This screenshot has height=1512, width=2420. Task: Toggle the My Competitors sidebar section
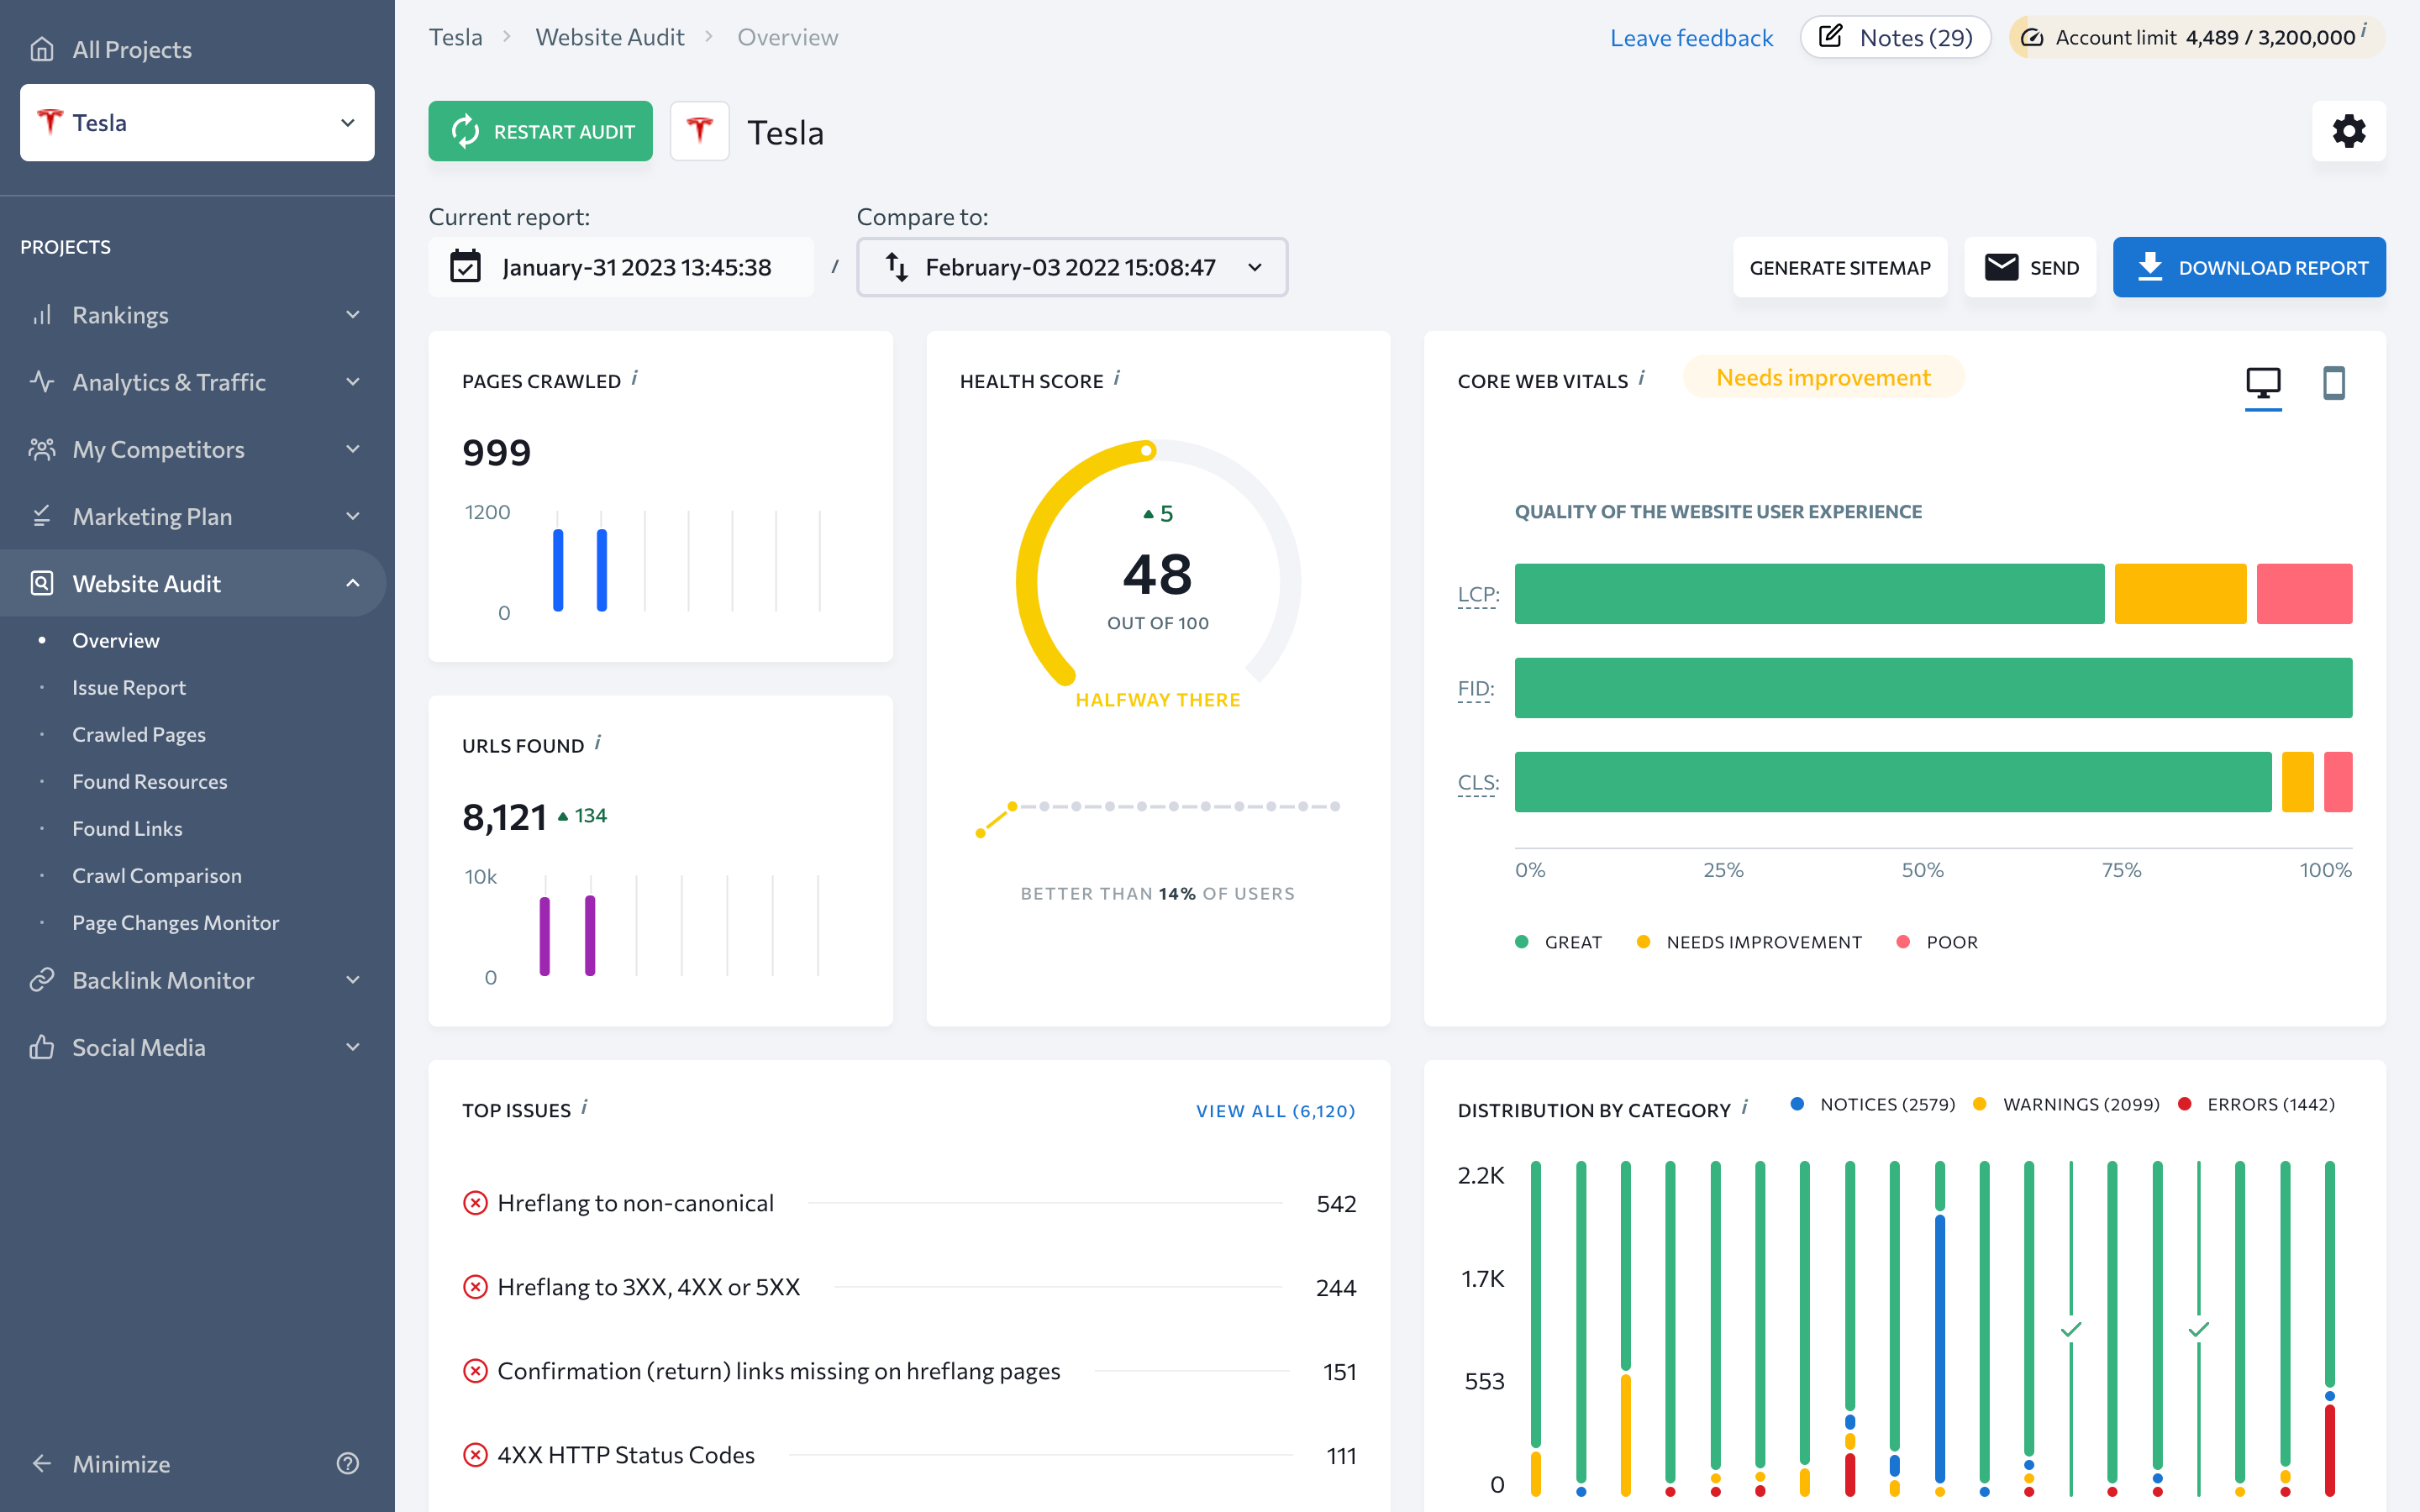[197, 449]
